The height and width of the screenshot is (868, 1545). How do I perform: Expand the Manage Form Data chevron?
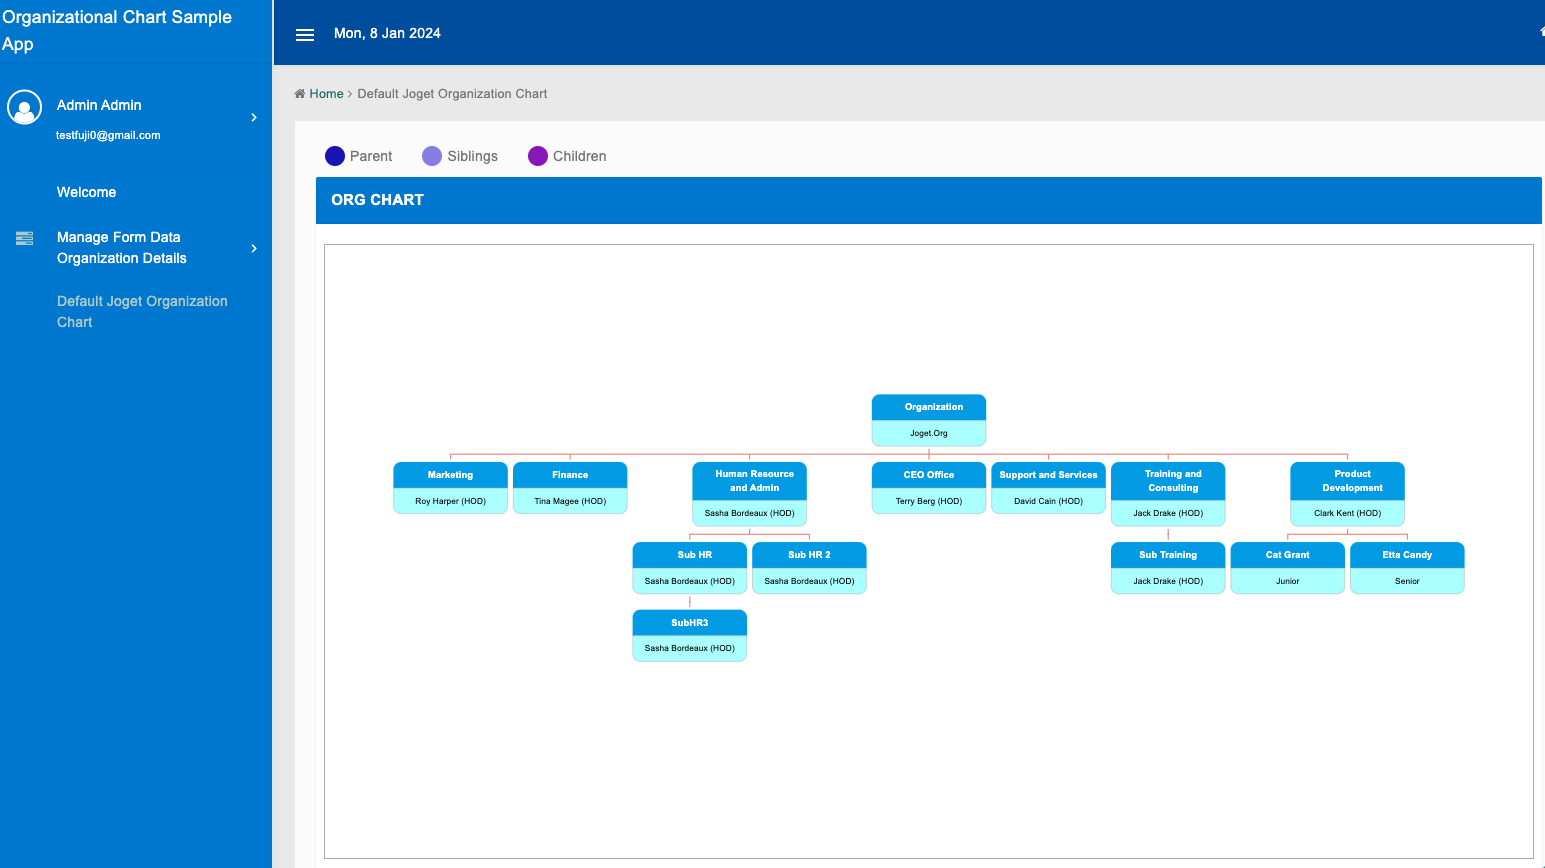[x=254, y=248]
